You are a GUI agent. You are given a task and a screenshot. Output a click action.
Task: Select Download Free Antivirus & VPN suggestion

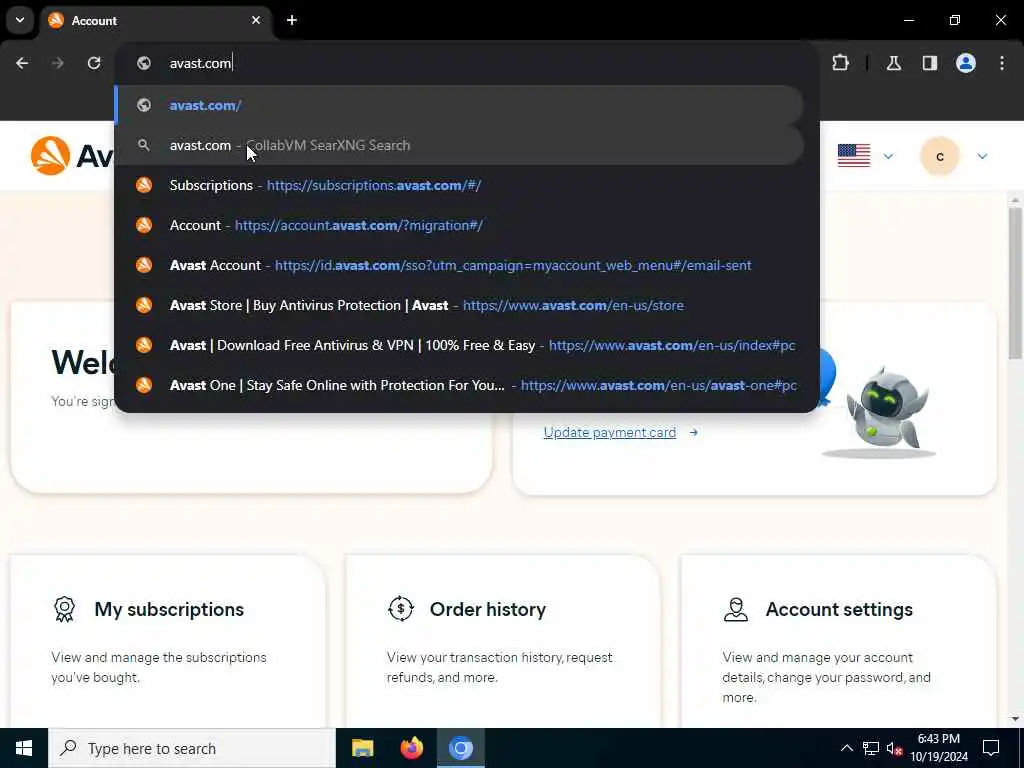(459, 345)
